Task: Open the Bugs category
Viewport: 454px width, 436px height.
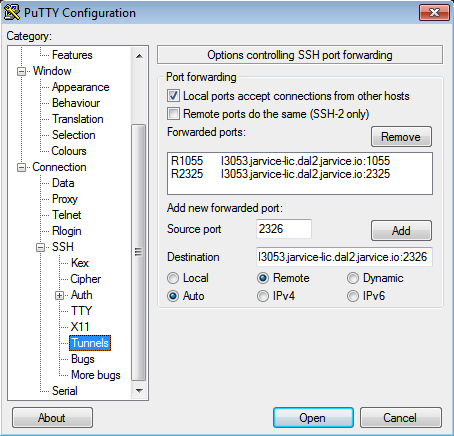Action: click(83, 359)
